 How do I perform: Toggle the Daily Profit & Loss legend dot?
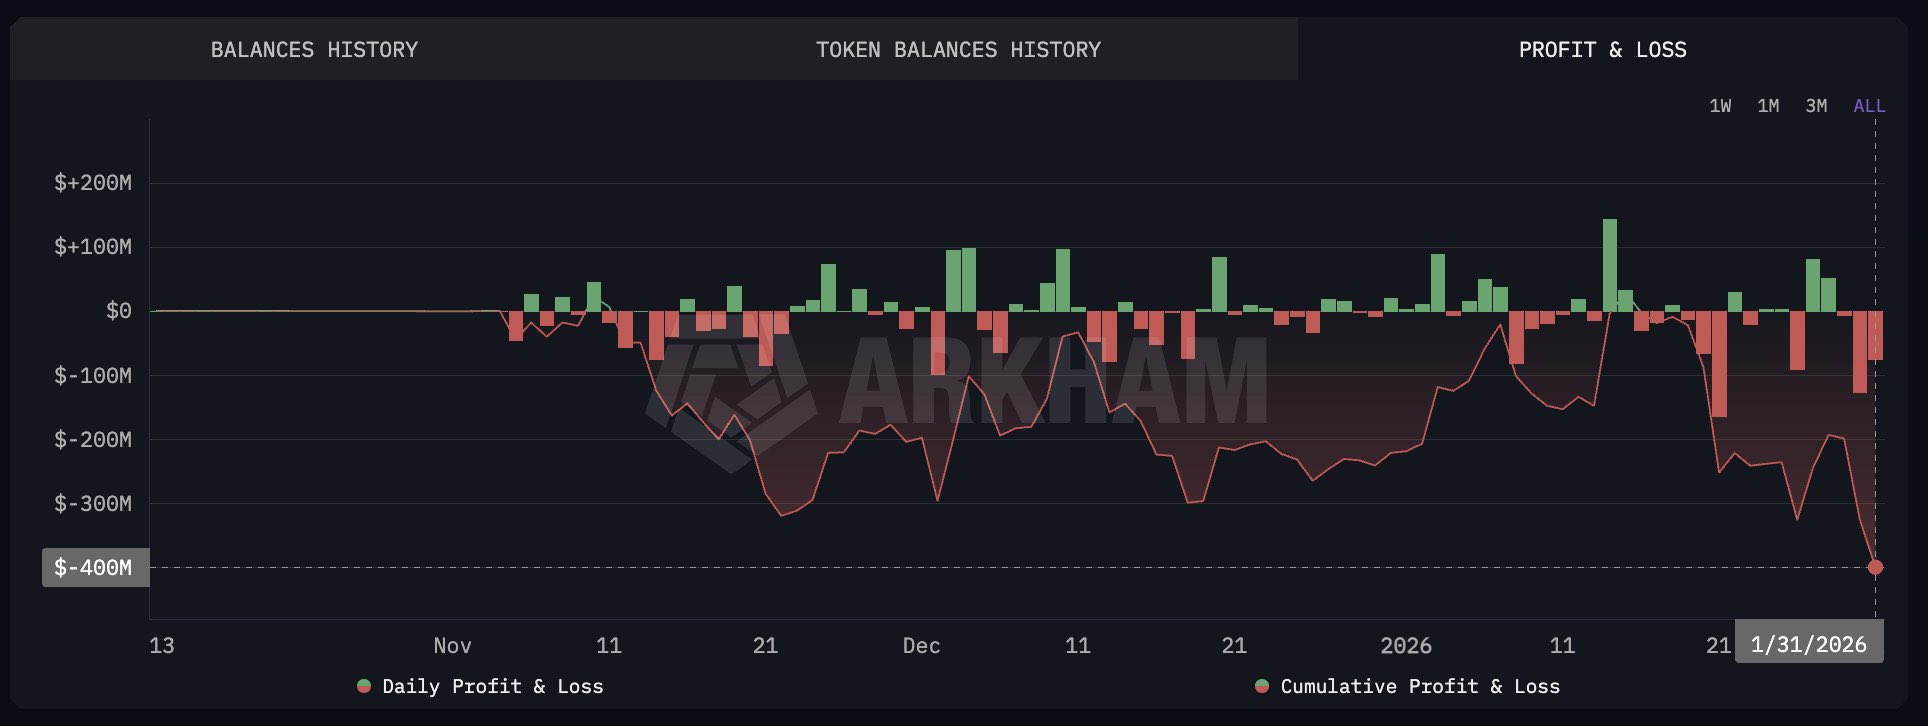pyautogui.click(x=364, y=686)
